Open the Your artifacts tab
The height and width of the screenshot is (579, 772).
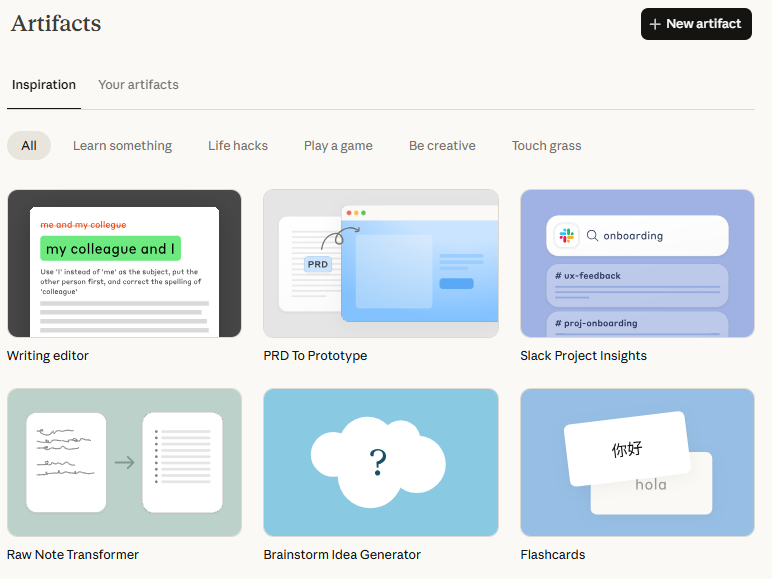tap(138, 85)
